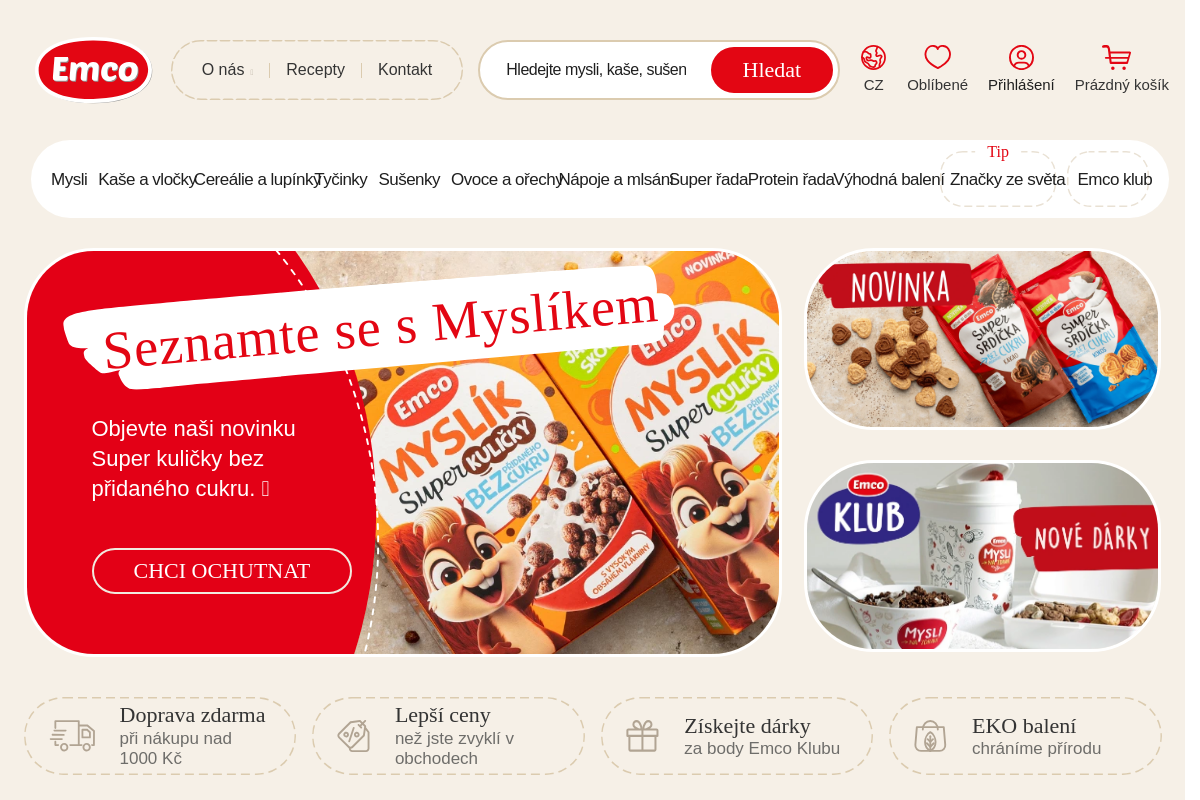Click the CHCI OCHUTNAT button

point(222,571)
